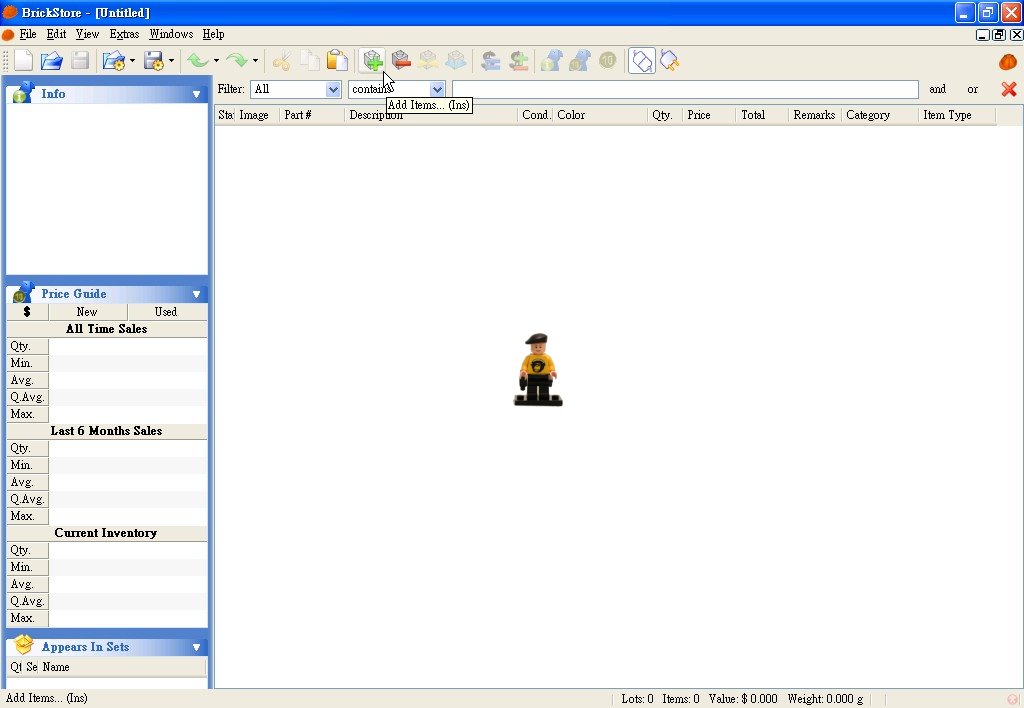Click the Qty. column header in table
Image resolution: width=1024 pixels, height=708 pixels.
[x=665, y=115]
